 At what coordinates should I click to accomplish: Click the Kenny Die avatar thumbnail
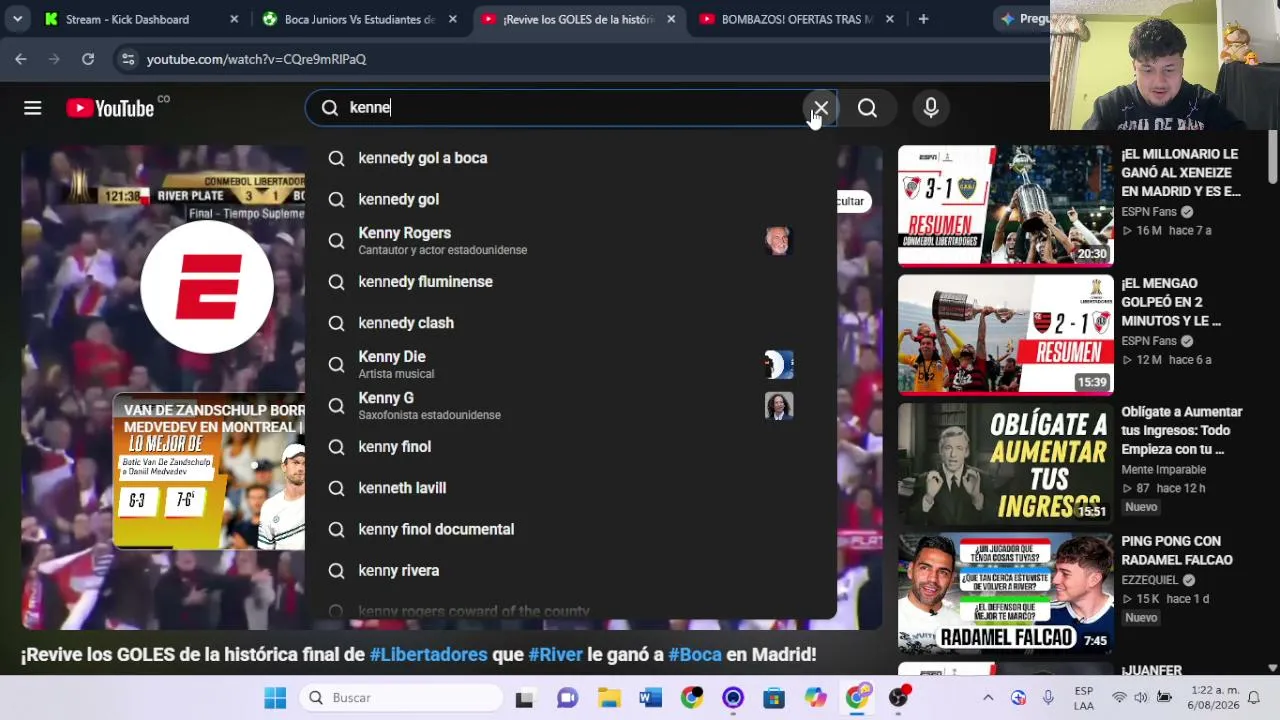(779, 365)
